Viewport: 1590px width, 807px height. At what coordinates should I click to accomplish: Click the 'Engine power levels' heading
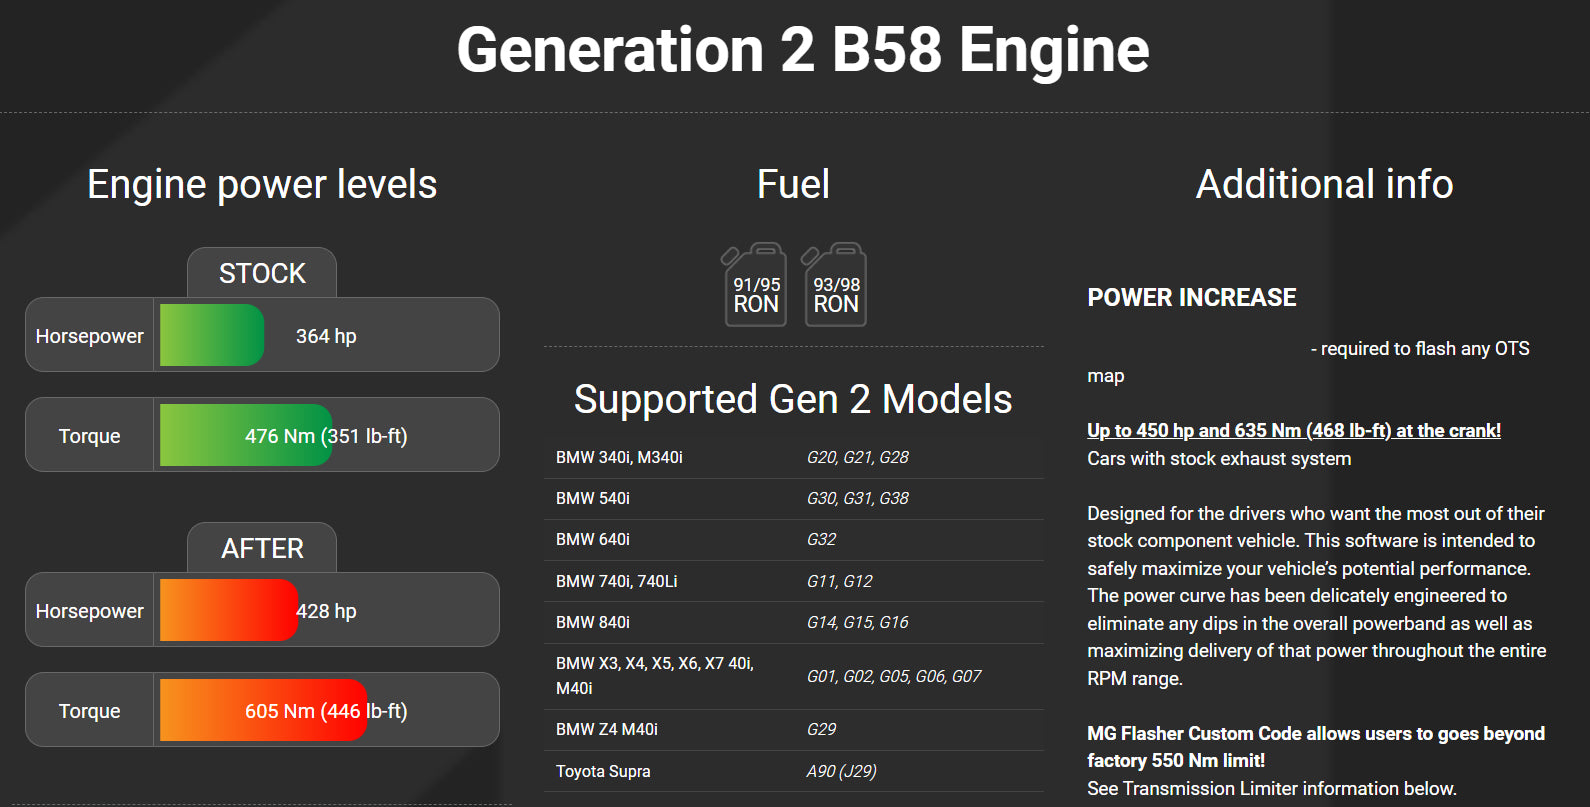262,184
